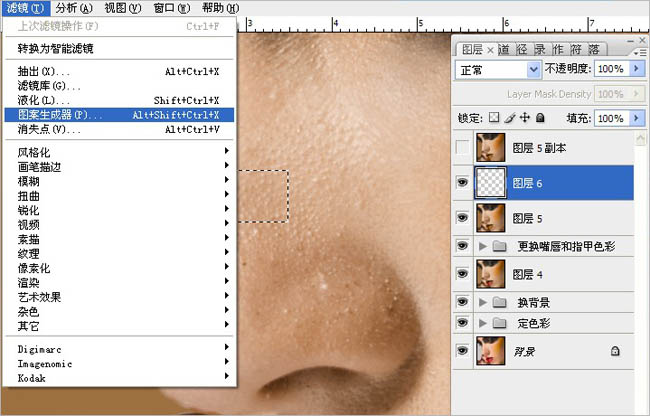Toggle lock position move icon
Image resolution: width=650 pixels, height=416 pixels.
pyautogui.click(x=525, y=118)
